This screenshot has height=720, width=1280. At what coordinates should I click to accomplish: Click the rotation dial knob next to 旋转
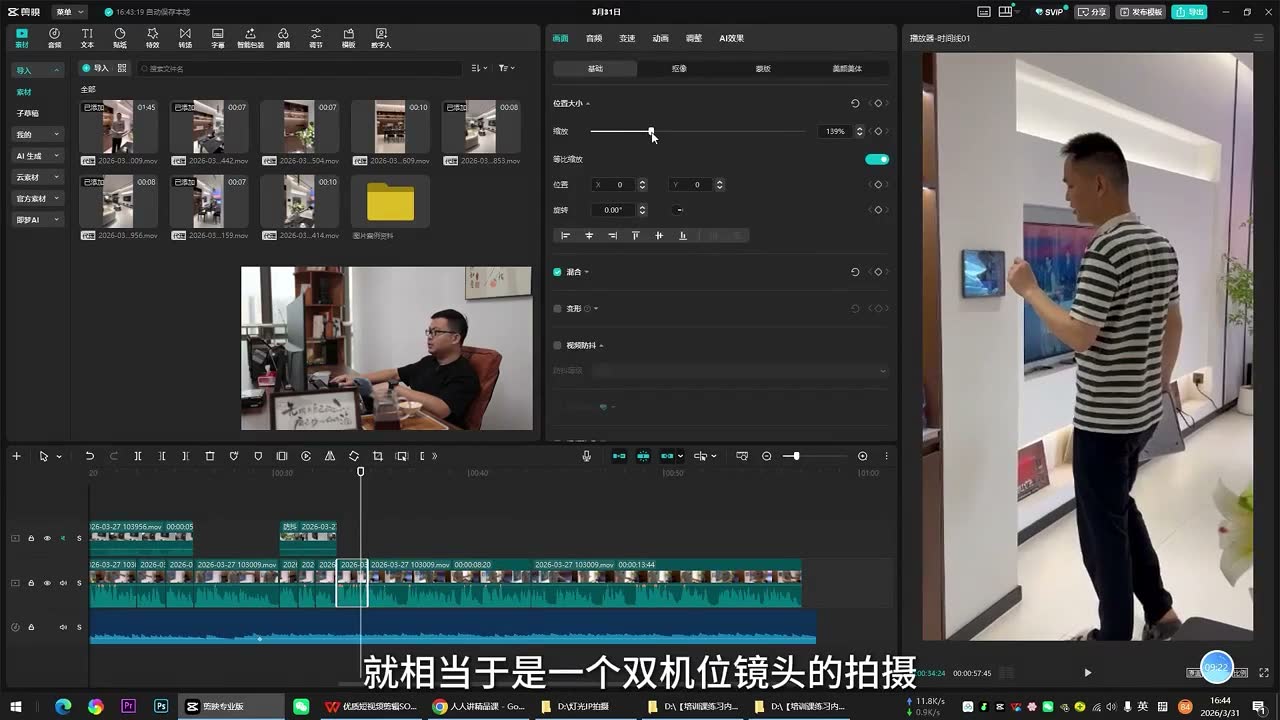tap(679, 210)
